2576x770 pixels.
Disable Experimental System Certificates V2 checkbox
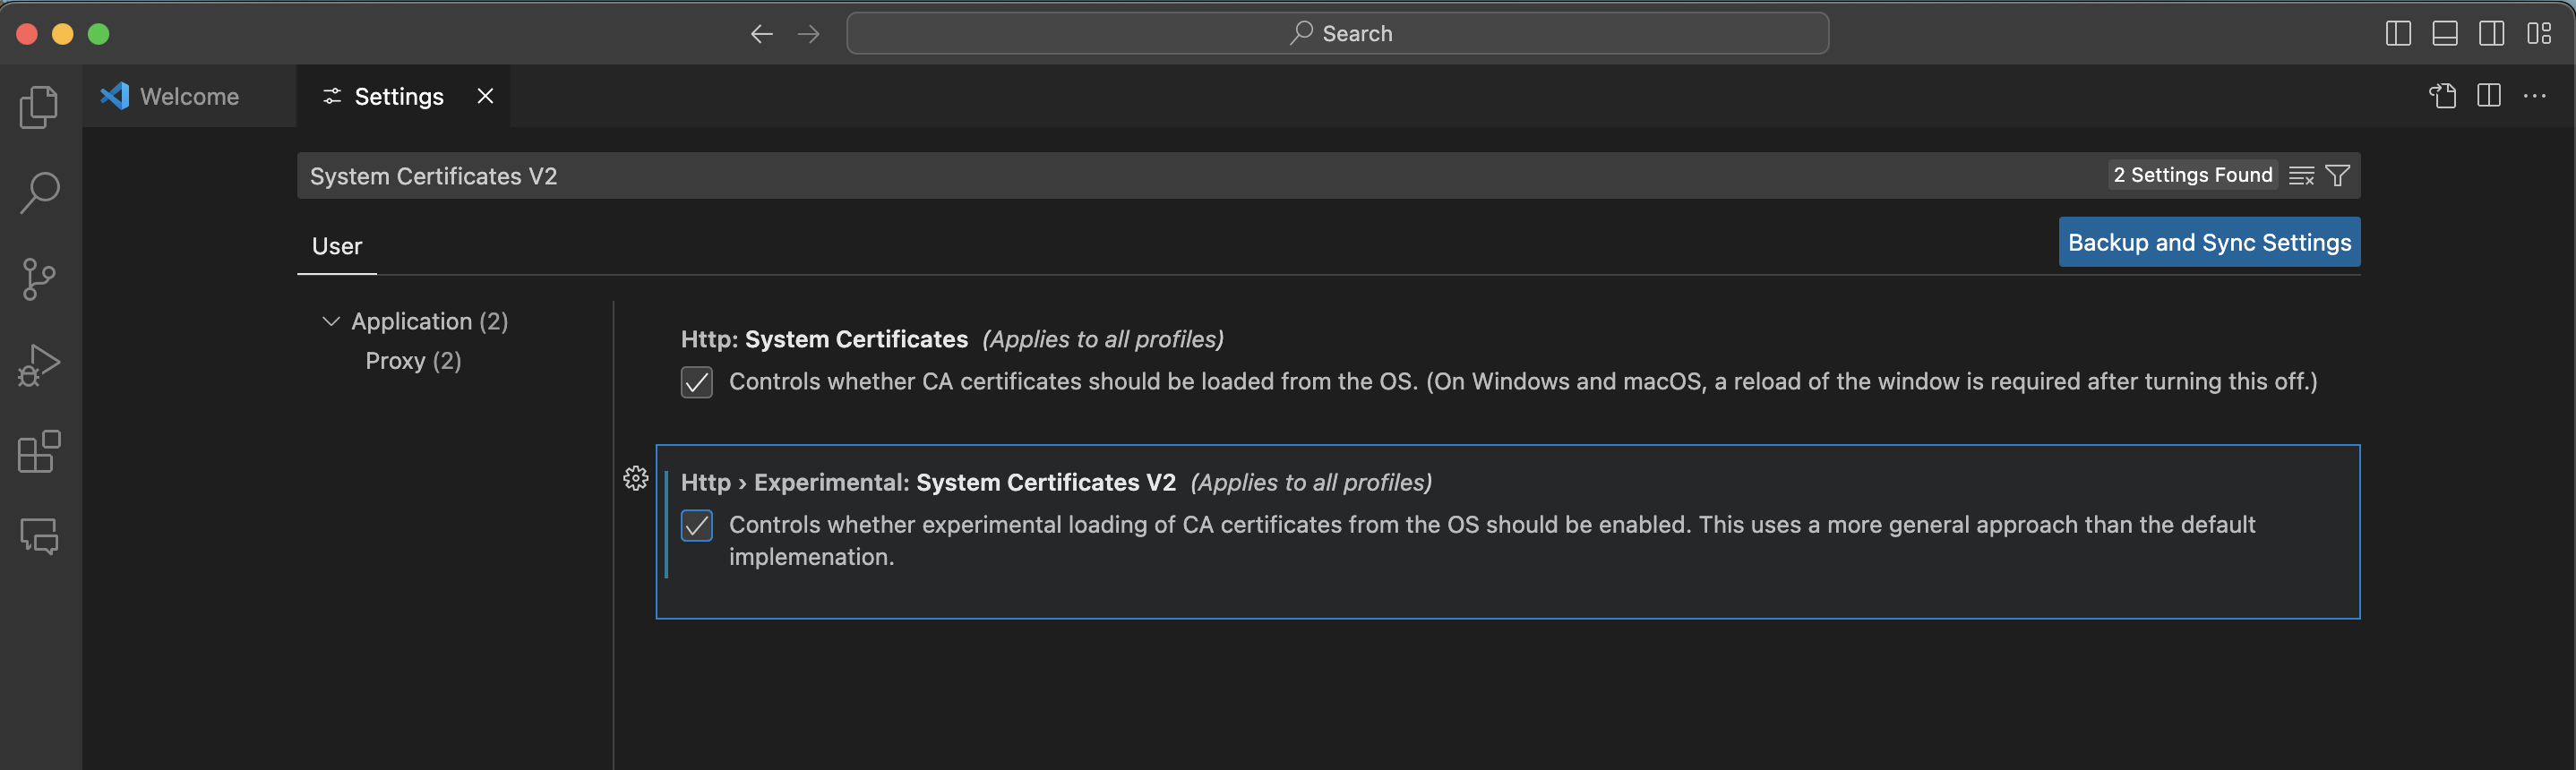click(x=697, y=525)
